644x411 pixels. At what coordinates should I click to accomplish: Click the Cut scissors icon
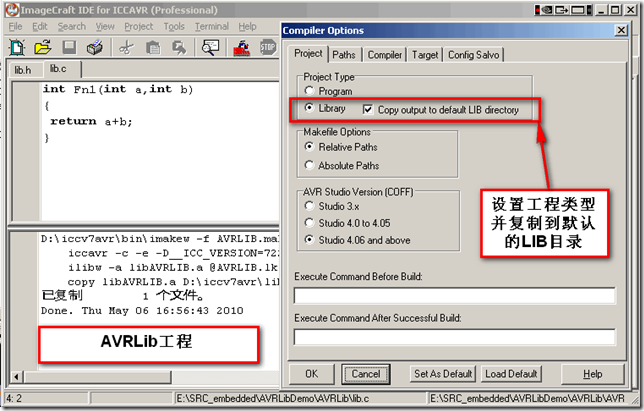click(126, 48)
